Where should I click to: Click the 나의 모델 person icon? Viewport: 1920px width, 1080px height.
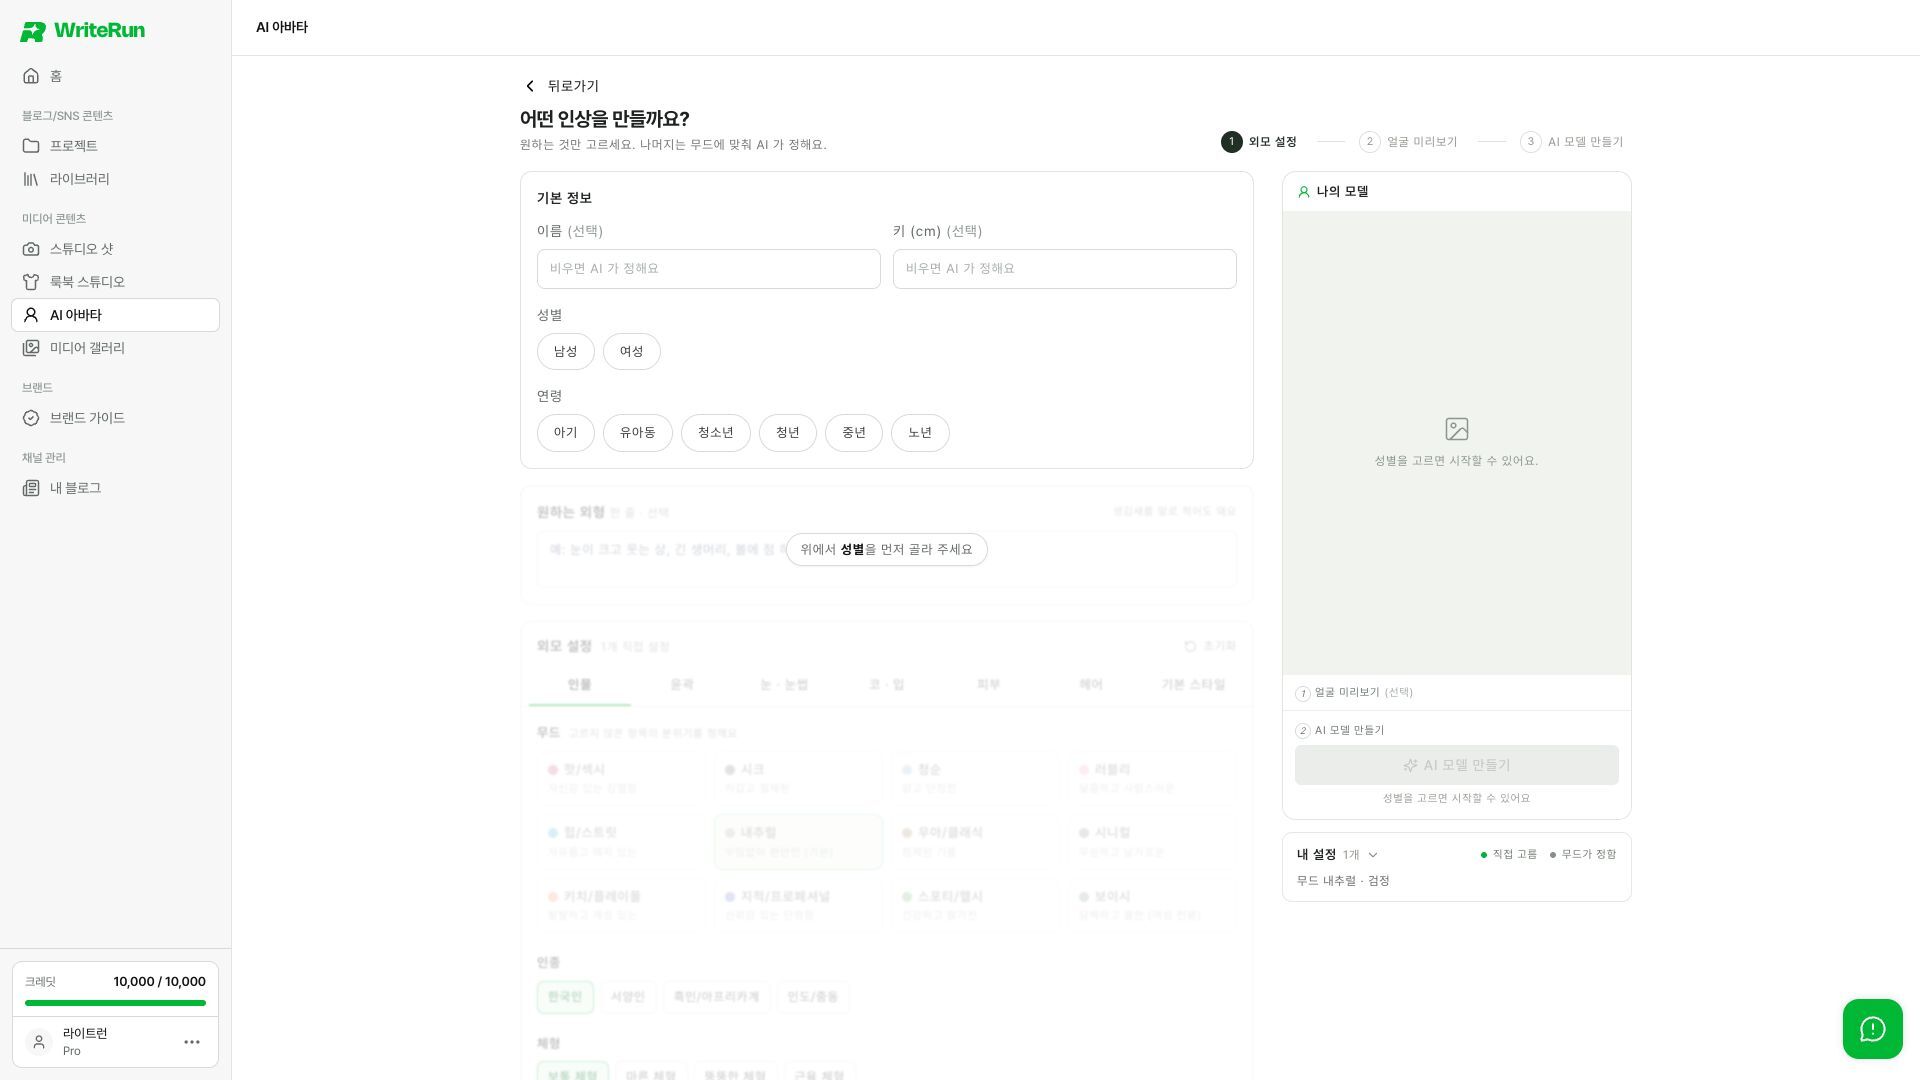(x=1303, y=192)
